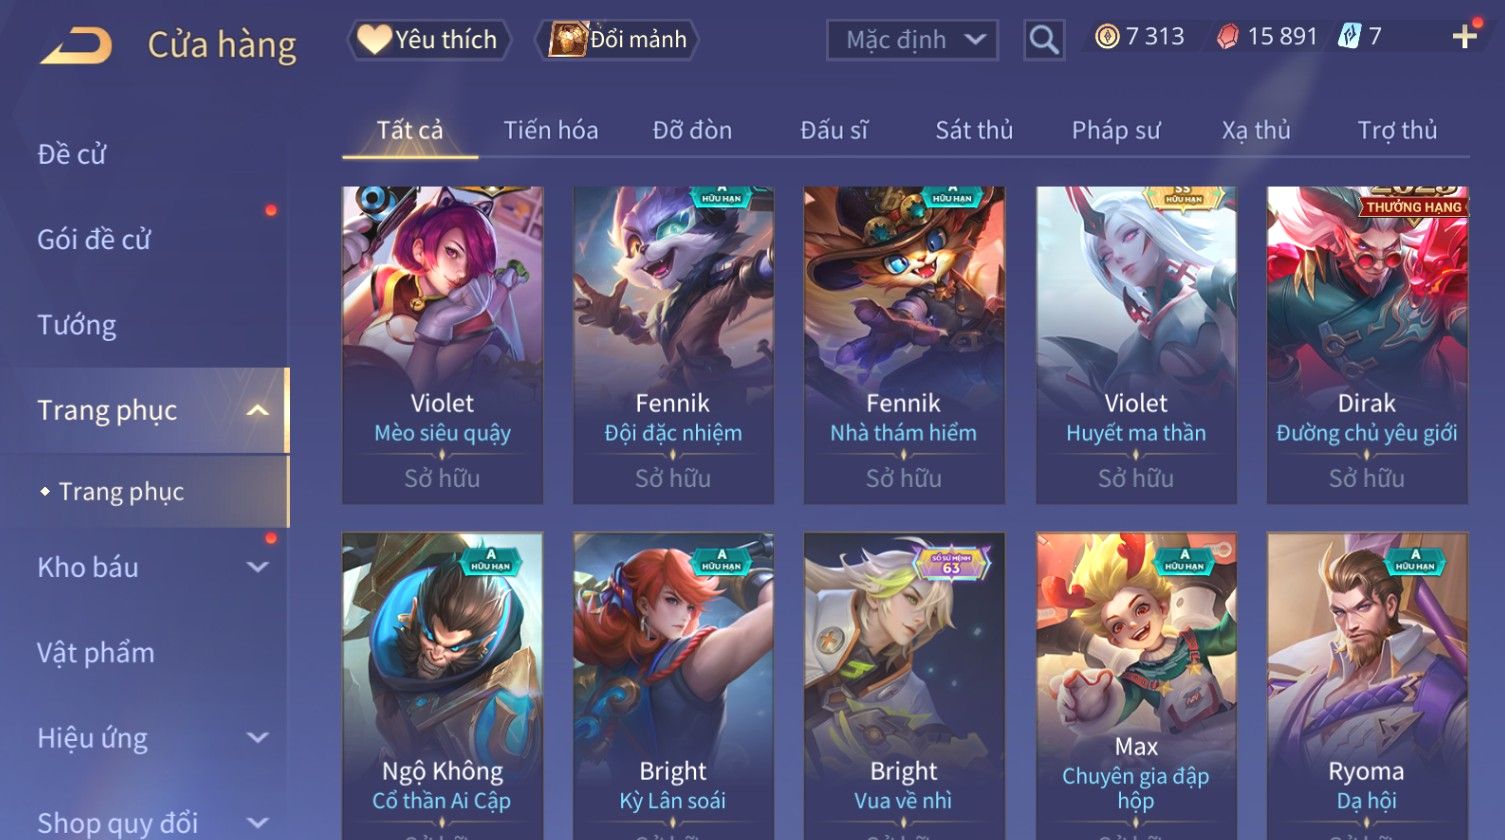Expand the Kho báu sidebar section
This screenshot has width=1505, height=840.
pos(257,567)
